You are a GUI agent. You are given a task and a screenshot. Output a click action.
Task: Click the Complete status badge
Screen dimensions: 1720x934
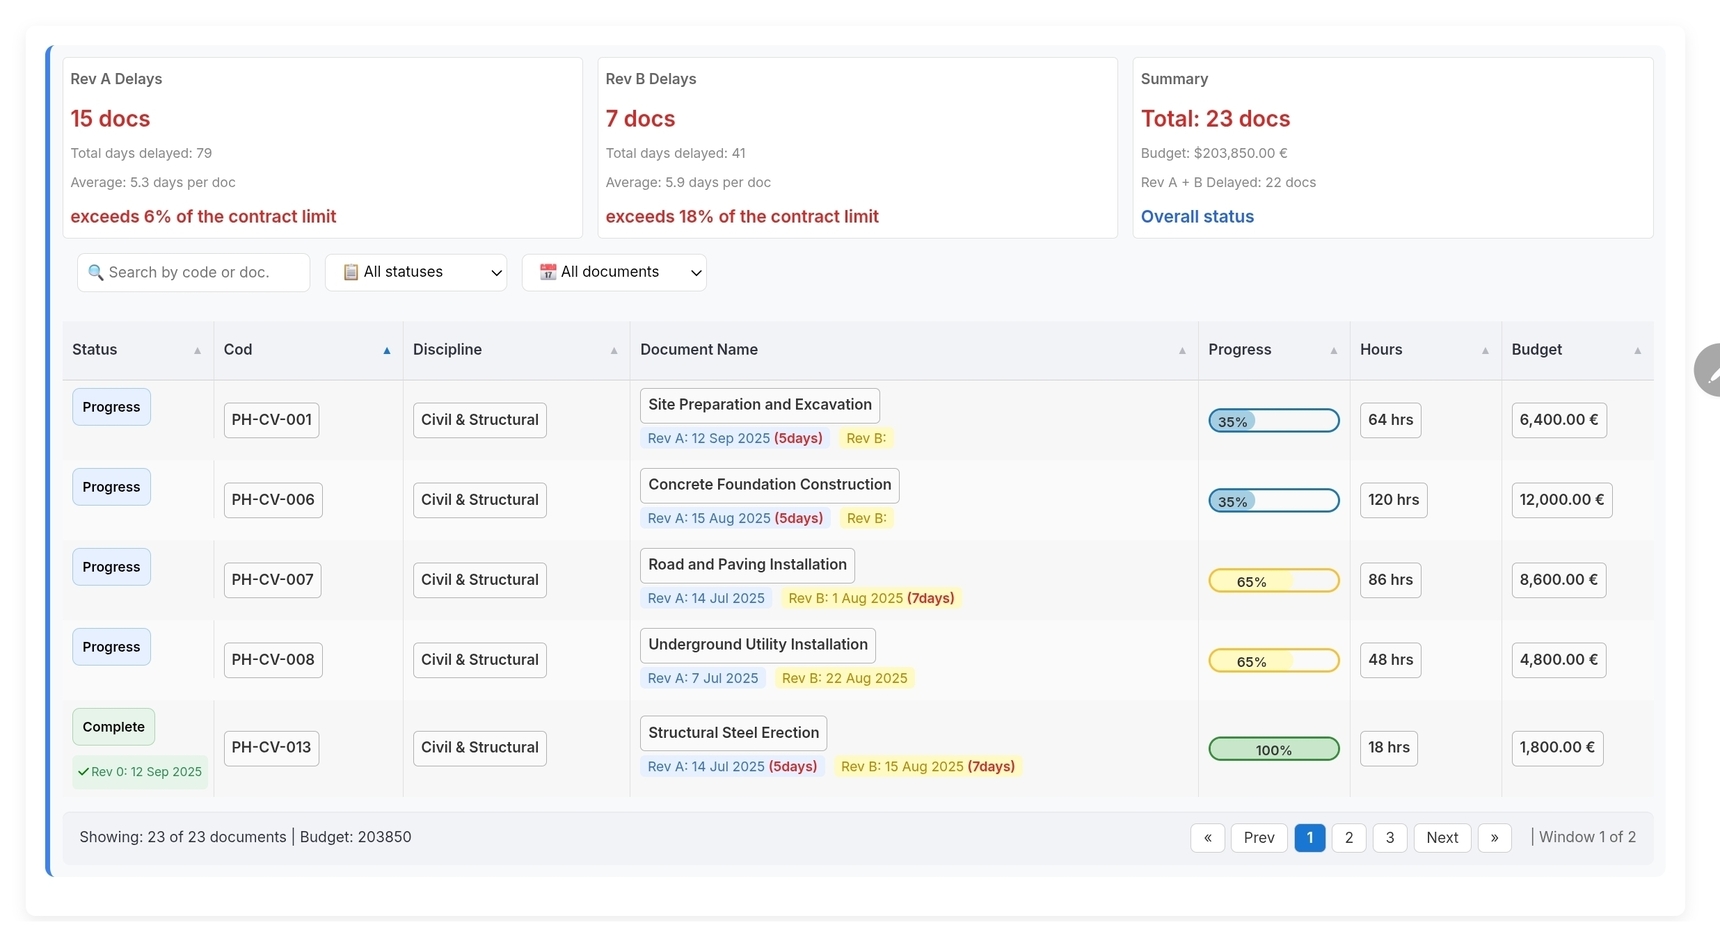(113, 727)
